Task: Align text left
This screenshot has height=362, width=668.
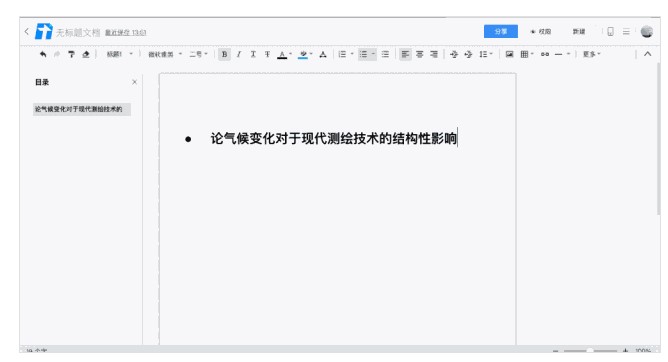Action: [x=405, y=54]
